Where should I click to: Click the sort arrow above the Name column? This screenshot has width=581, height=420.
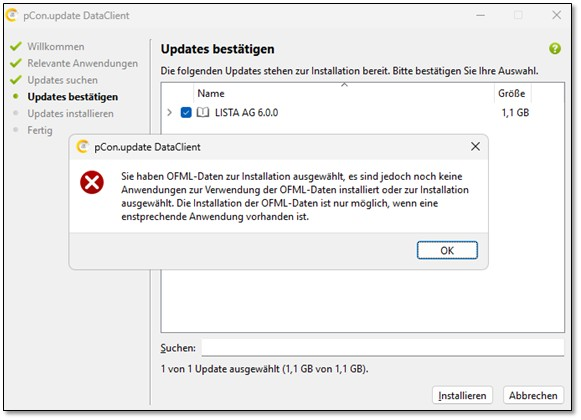(x=344, y=85)
